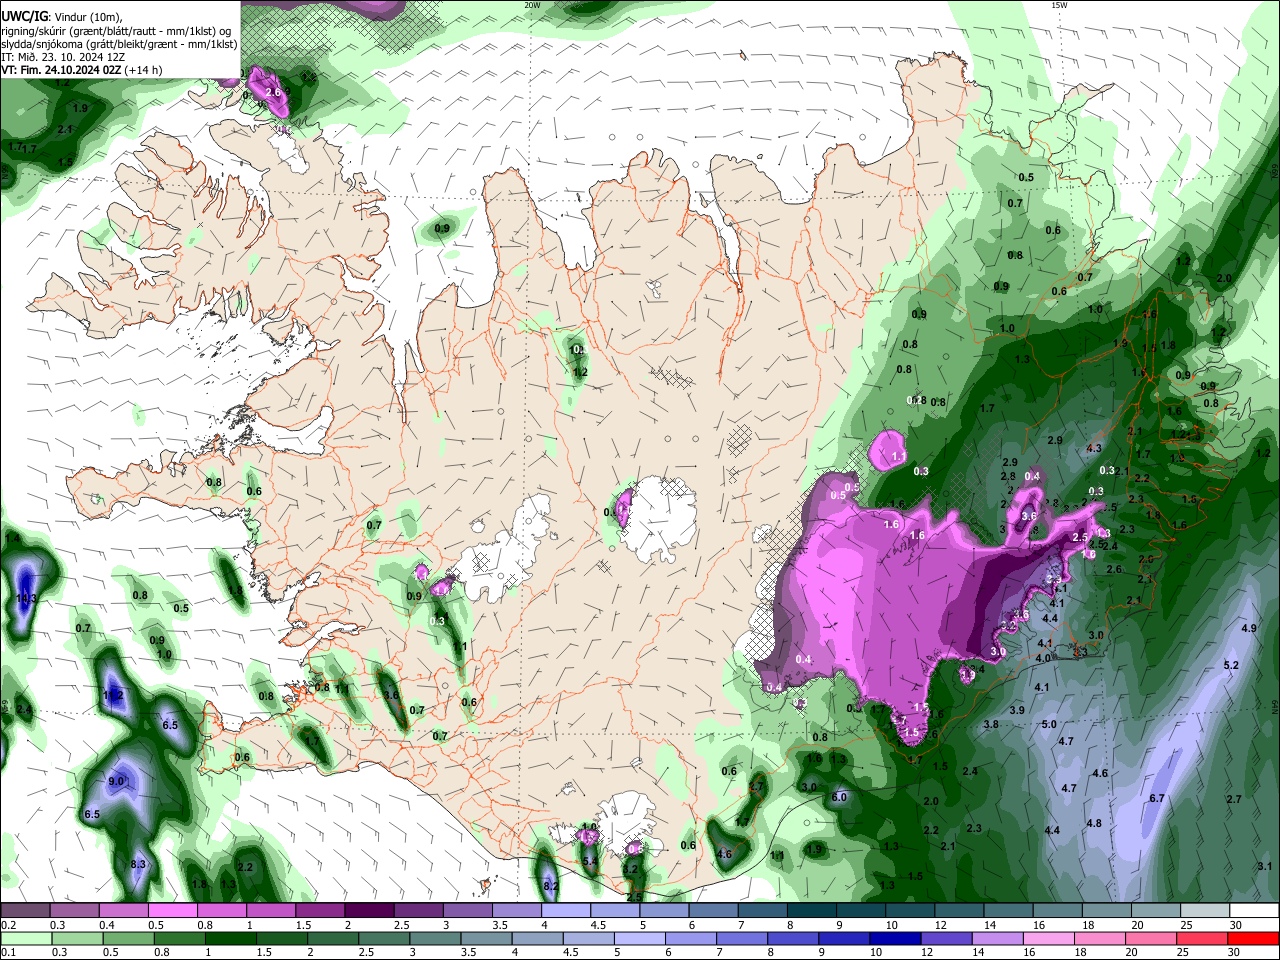Select the dark navy swatch labeled 10, lower legend row
The width and height of the screenshot is (1280, 960).
coord(894,939)
